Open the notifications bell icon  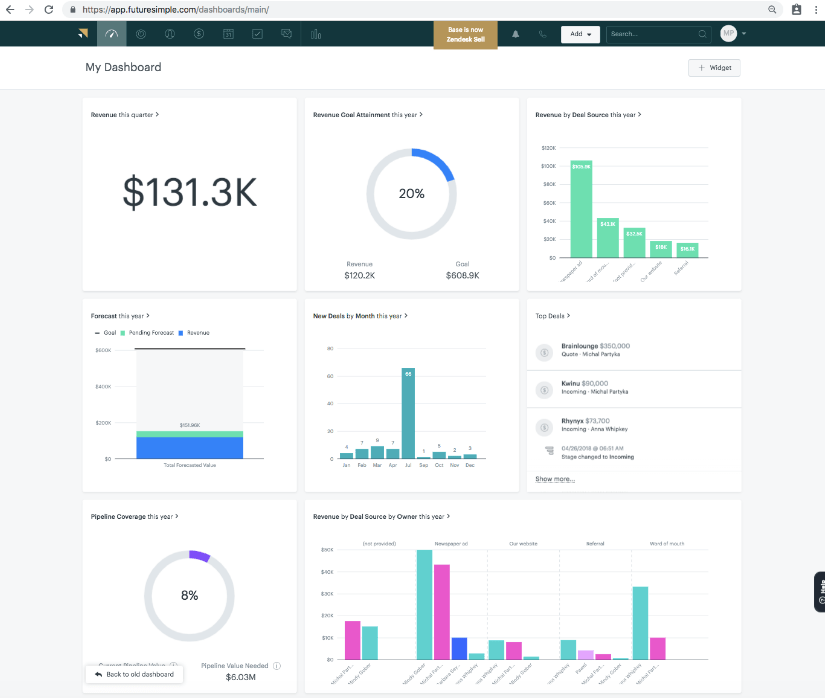pos(515,33)
